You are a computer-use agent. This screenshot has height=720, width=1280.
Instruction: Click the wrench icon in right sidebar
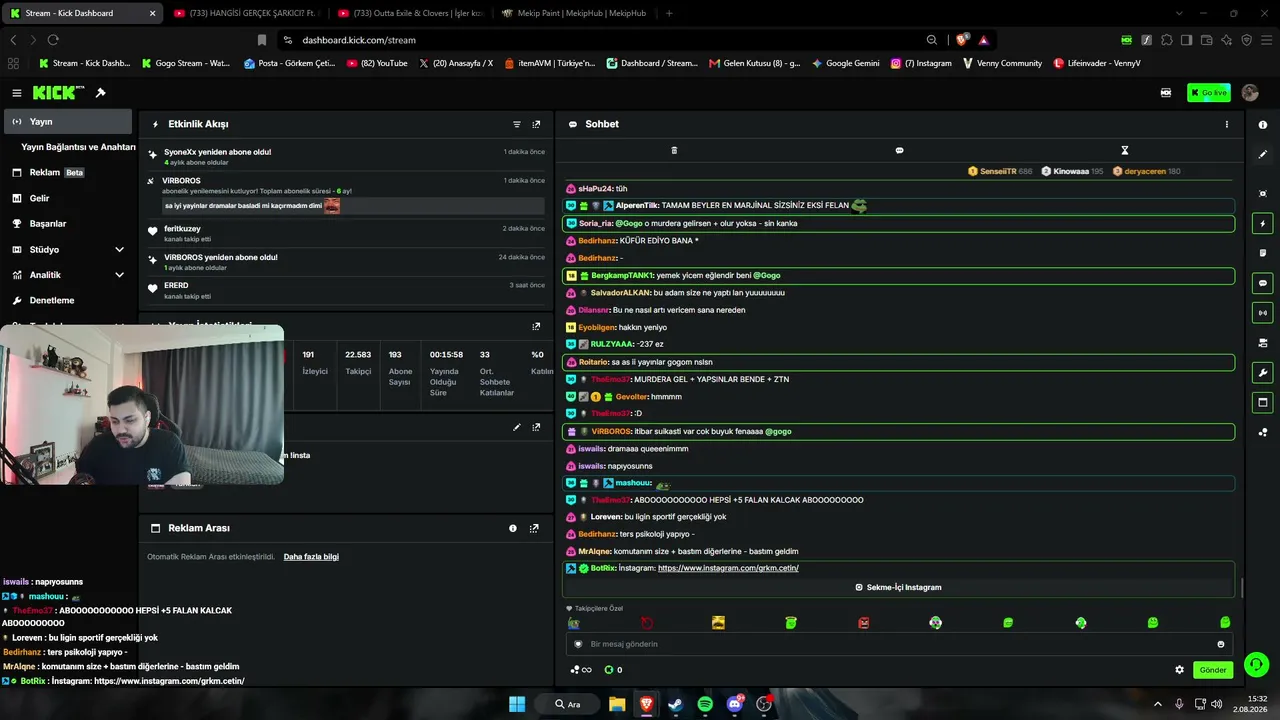[1263, 373]
